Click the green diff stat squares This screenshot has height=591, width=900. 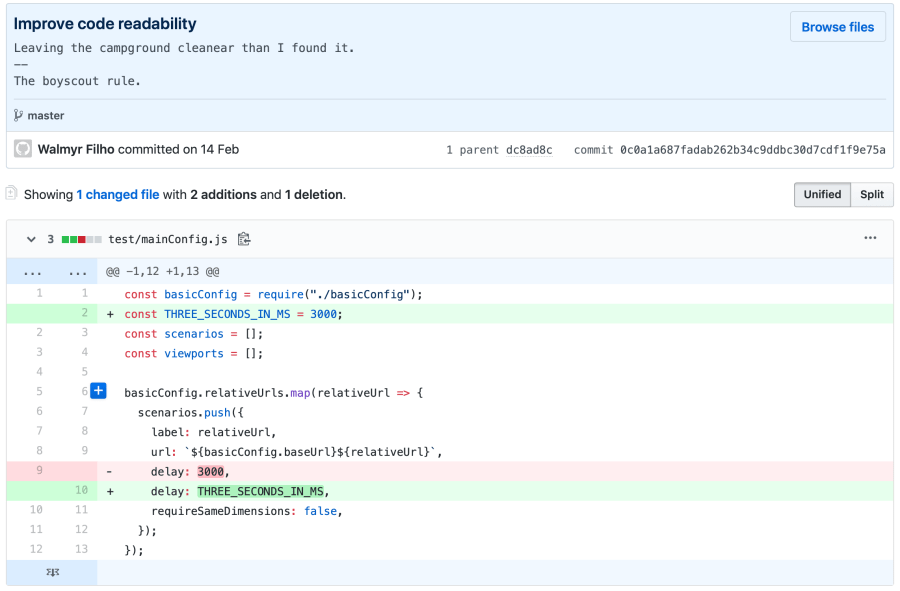pos(68,239)
